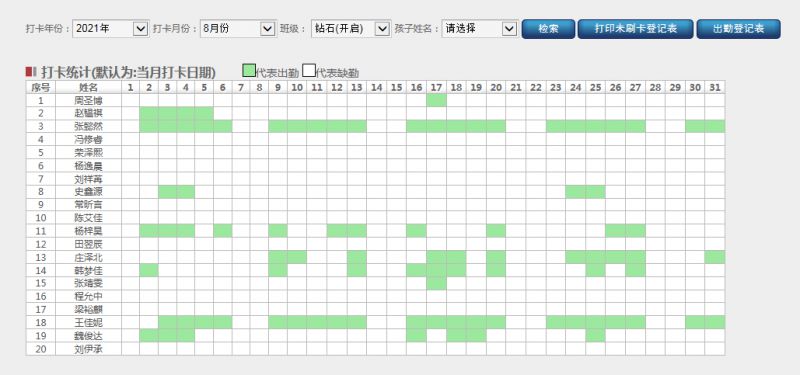Click row 11 green attendance cell on day 20
800x375 pixels.
tap(496, 231)
